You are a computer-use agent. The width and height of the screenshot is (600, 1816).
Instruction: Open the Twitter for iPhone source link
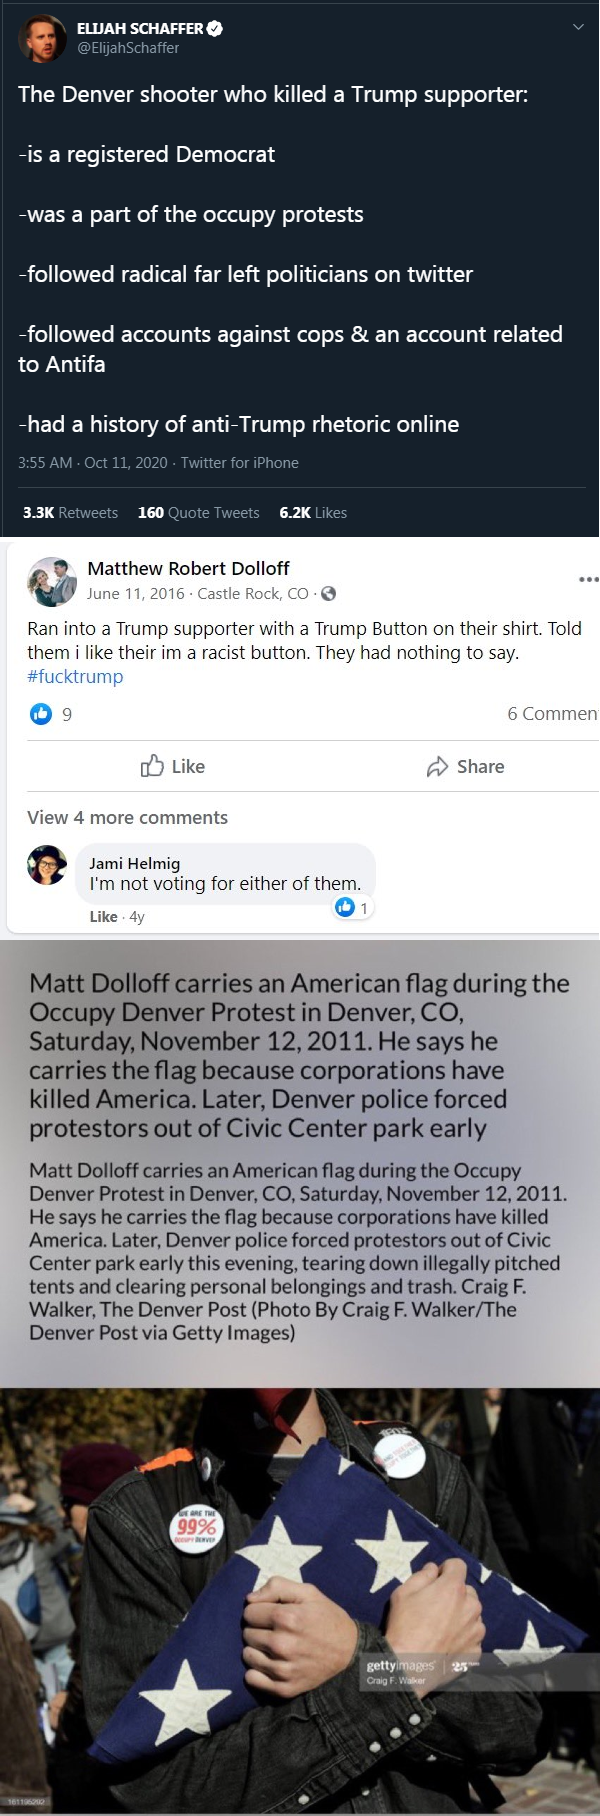point(239,463)
